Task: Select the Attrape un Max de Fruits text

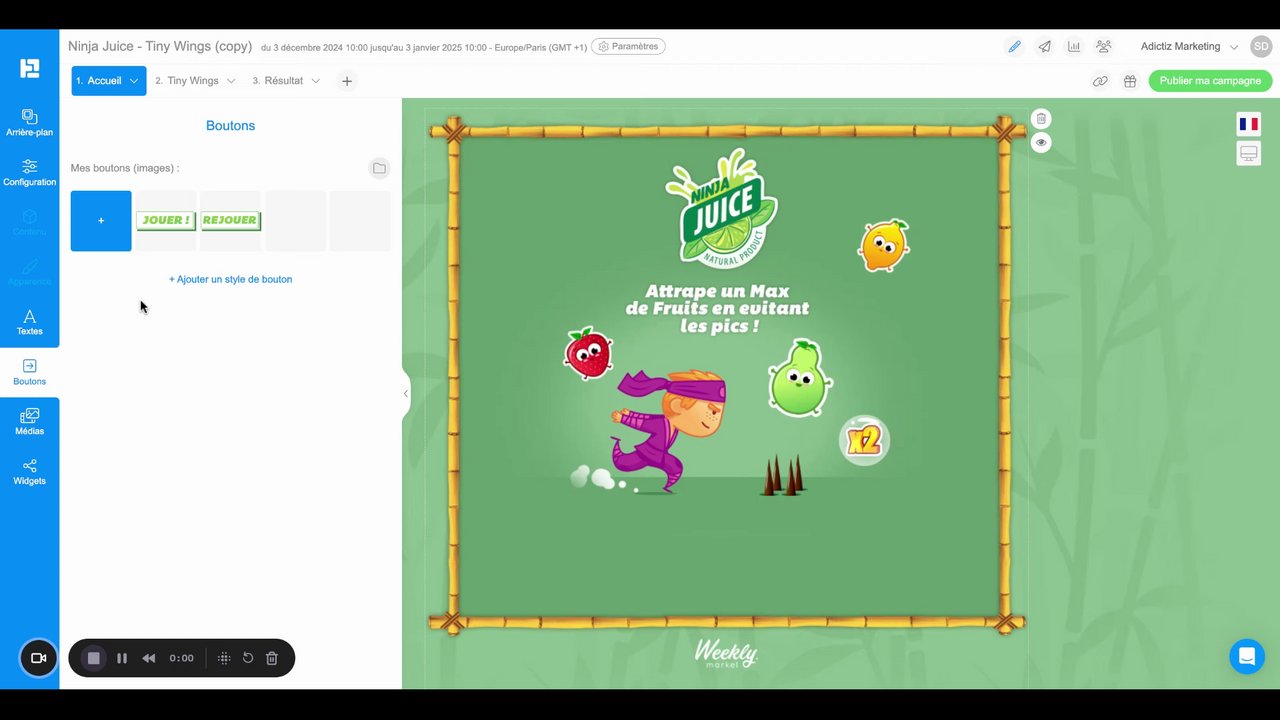Action: (x=718, y=308)
